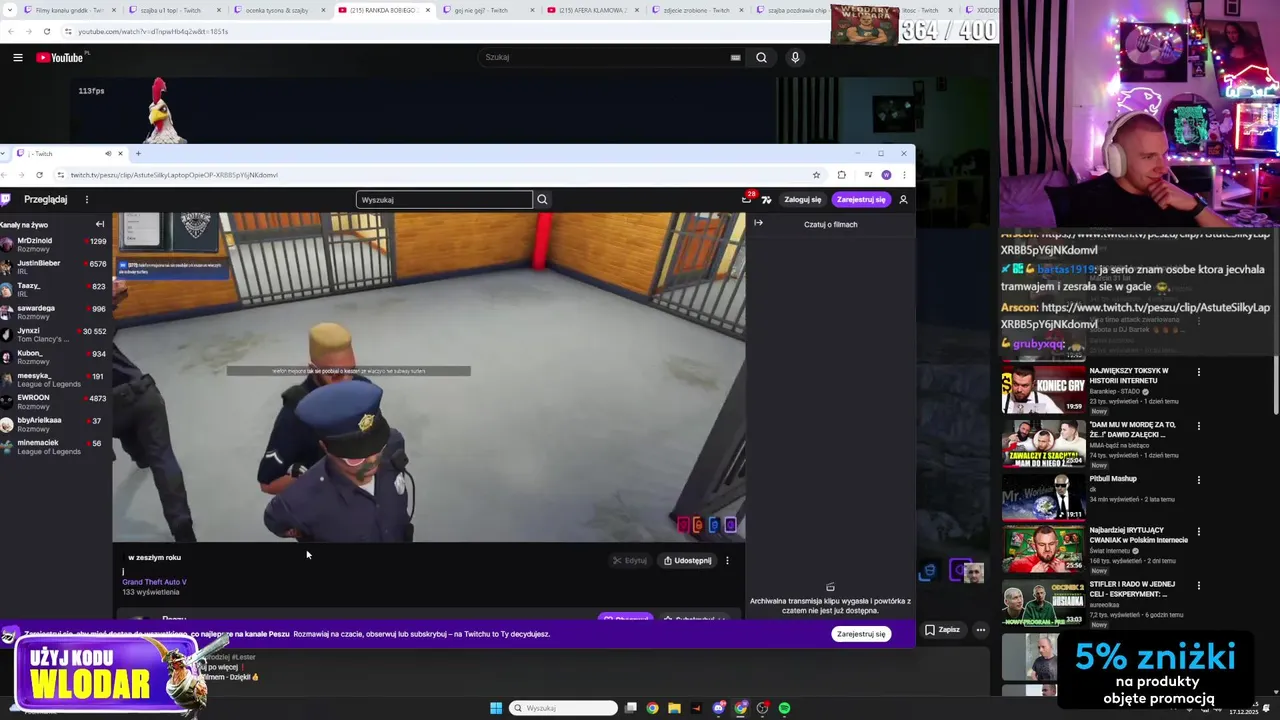Open NAJWIĘKSZY TOKSYK video thumbnail
Screen dimensions: 1280x720
coord(1043,389)
